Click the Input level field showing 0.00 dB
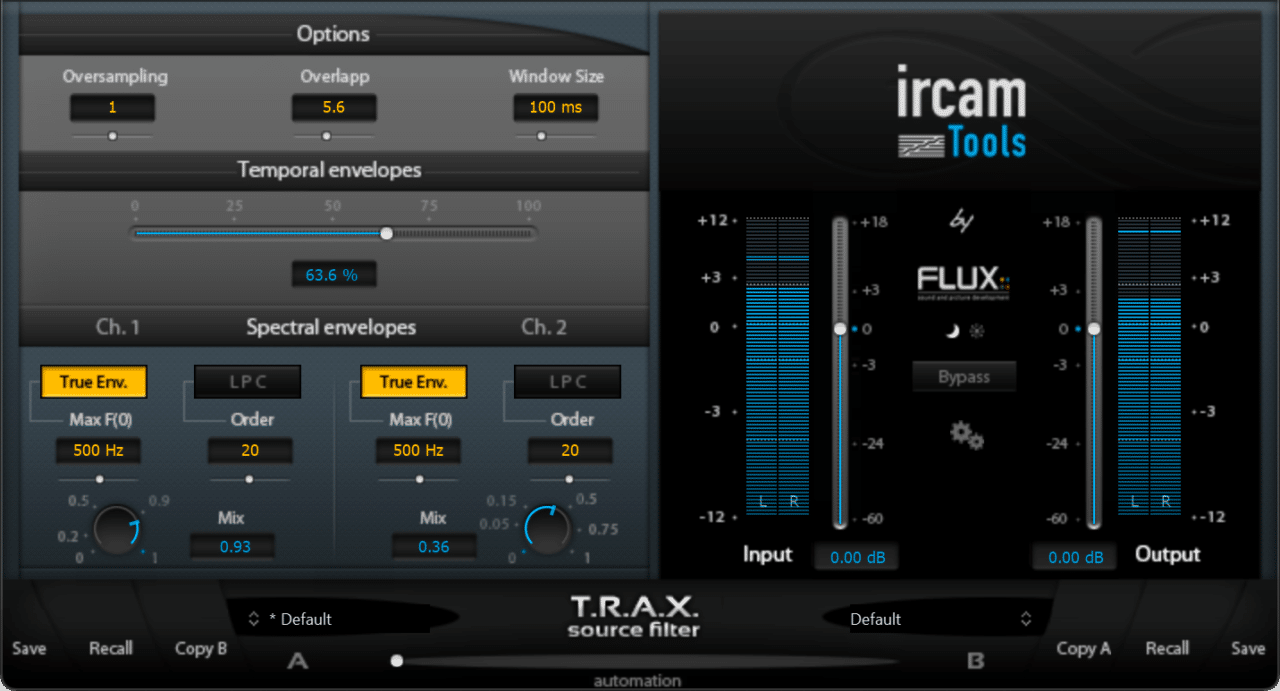1280x691 pixels. 856,557
